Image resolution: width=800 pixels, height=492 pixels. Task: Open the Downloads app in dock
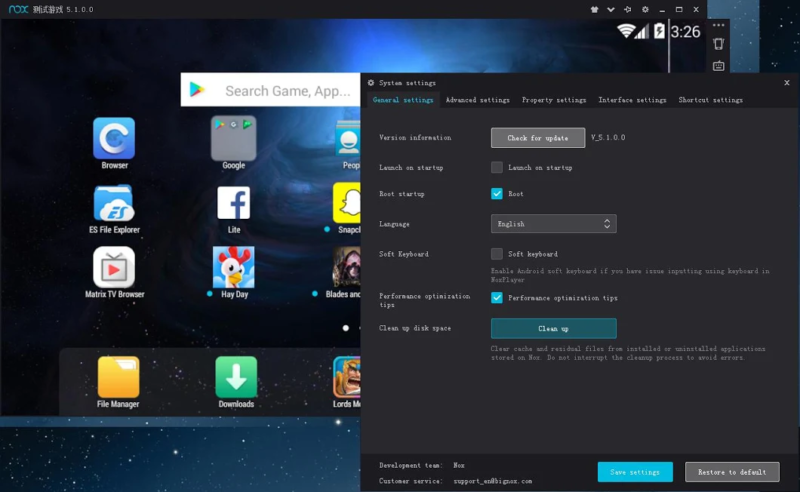236,378
